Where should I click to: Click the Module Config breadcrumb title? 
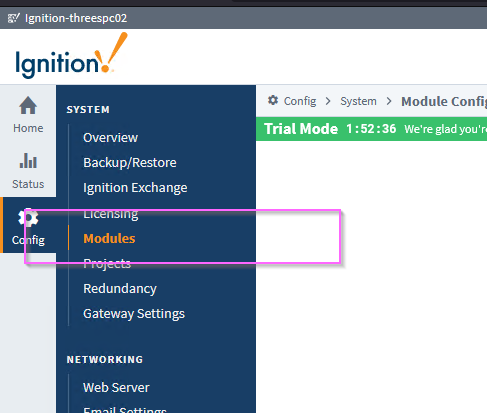tap(444, 101)
